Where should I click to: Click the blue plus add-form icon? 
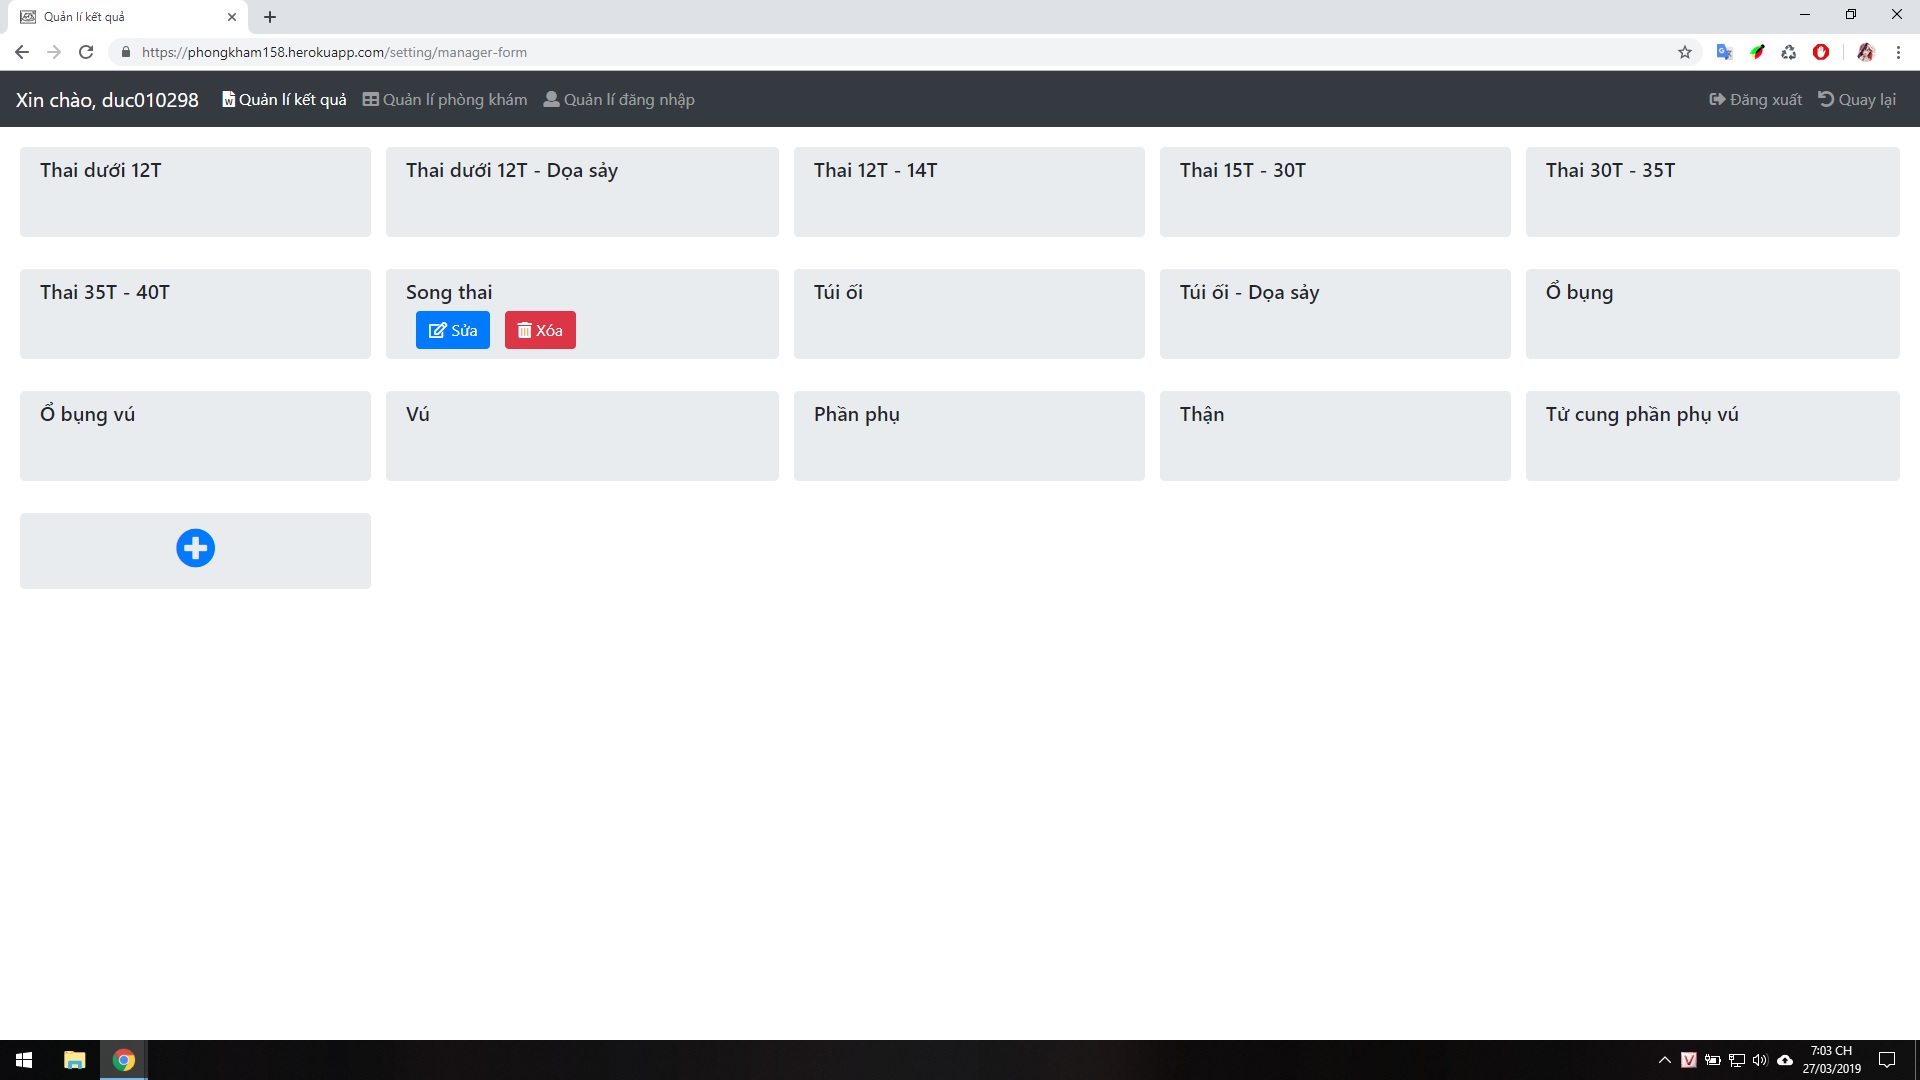(195, 548)
